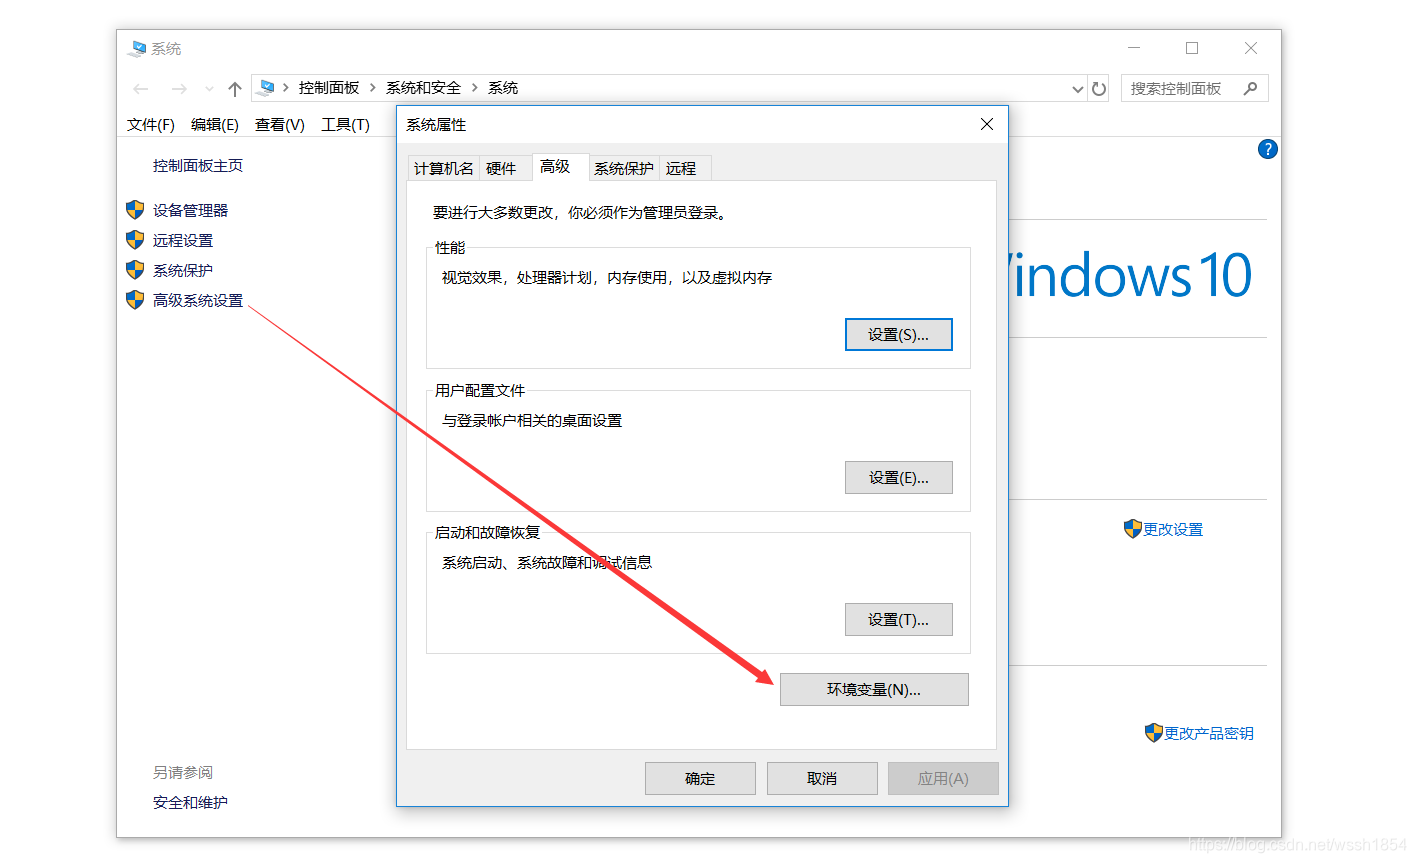Expand the address bar history dropdown
Viewport: 1416px width, 863px height.
(x=1077, y=89)
